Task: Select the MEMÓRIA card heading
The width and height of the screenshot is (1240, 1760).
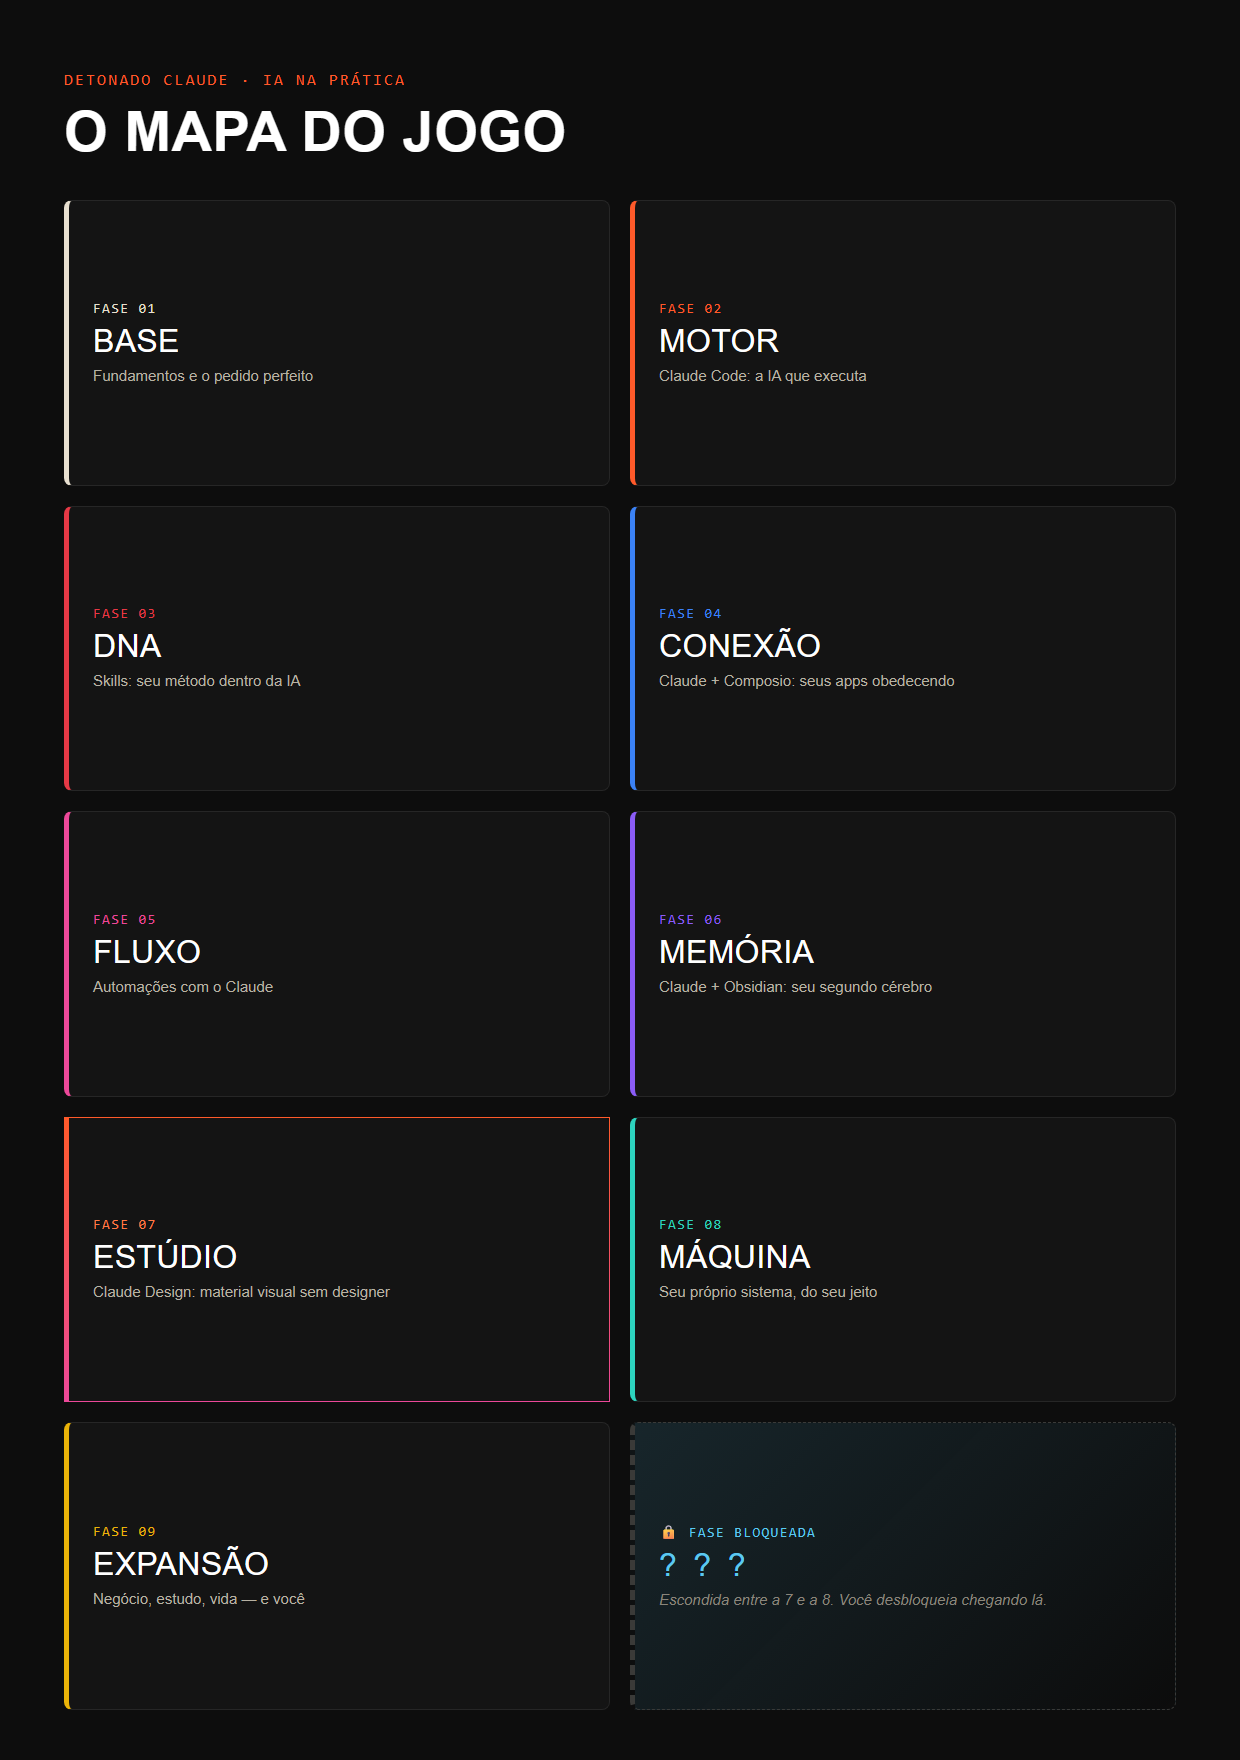Action: click(x=736, y=951)
